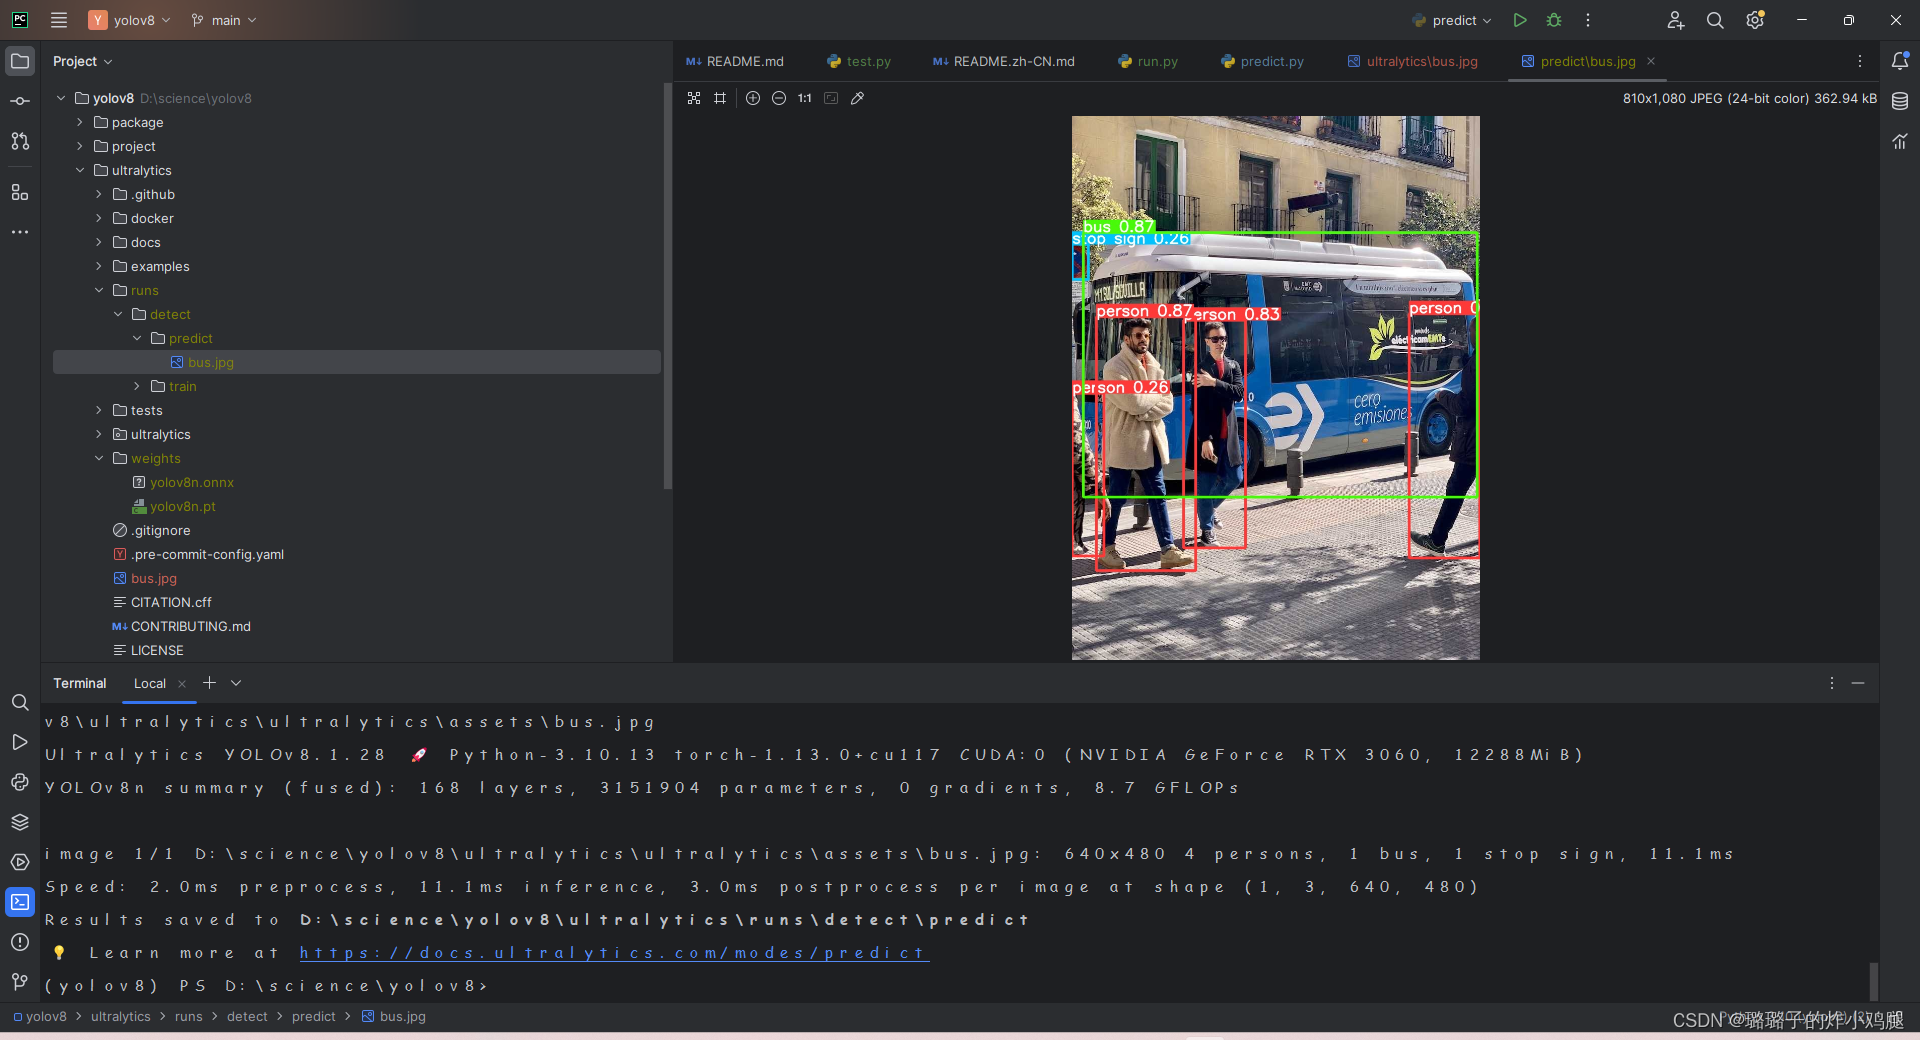1920x1040 pixels.
Task: Select the Terminal tool window icon
Action: [20, 902]
